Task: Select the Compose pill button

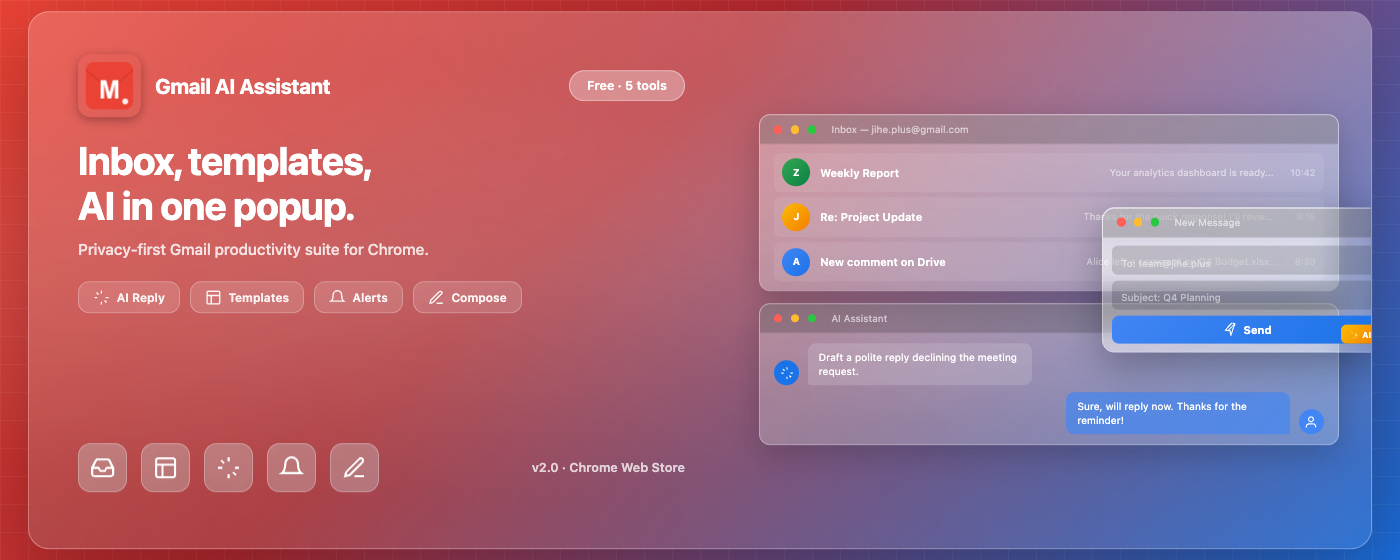Action: click(467, 297)
